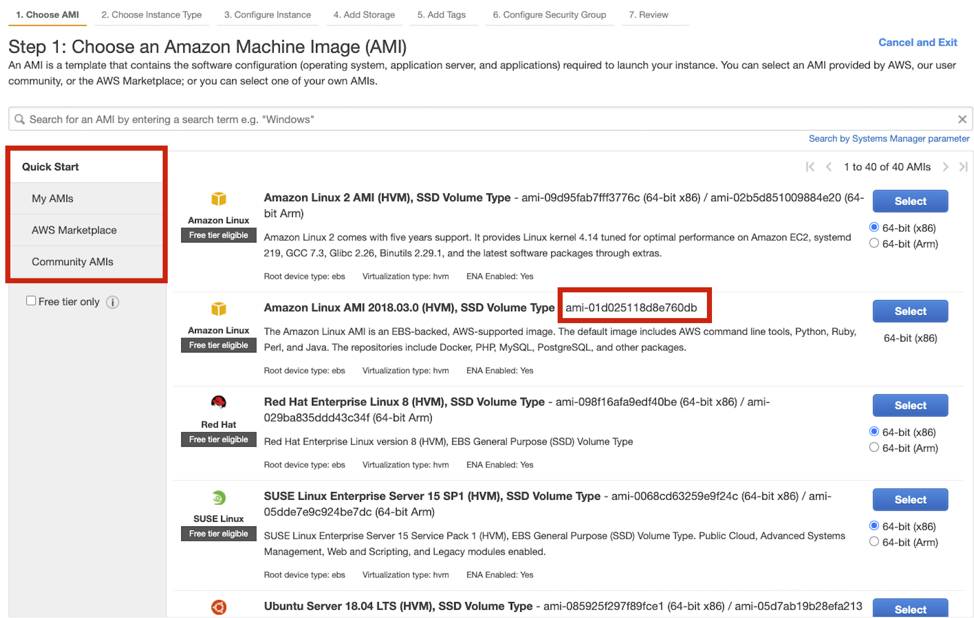Click Free tier eligible badge under SUSE Linux
Screen dimensions: 974x618
tap(219, 534)
